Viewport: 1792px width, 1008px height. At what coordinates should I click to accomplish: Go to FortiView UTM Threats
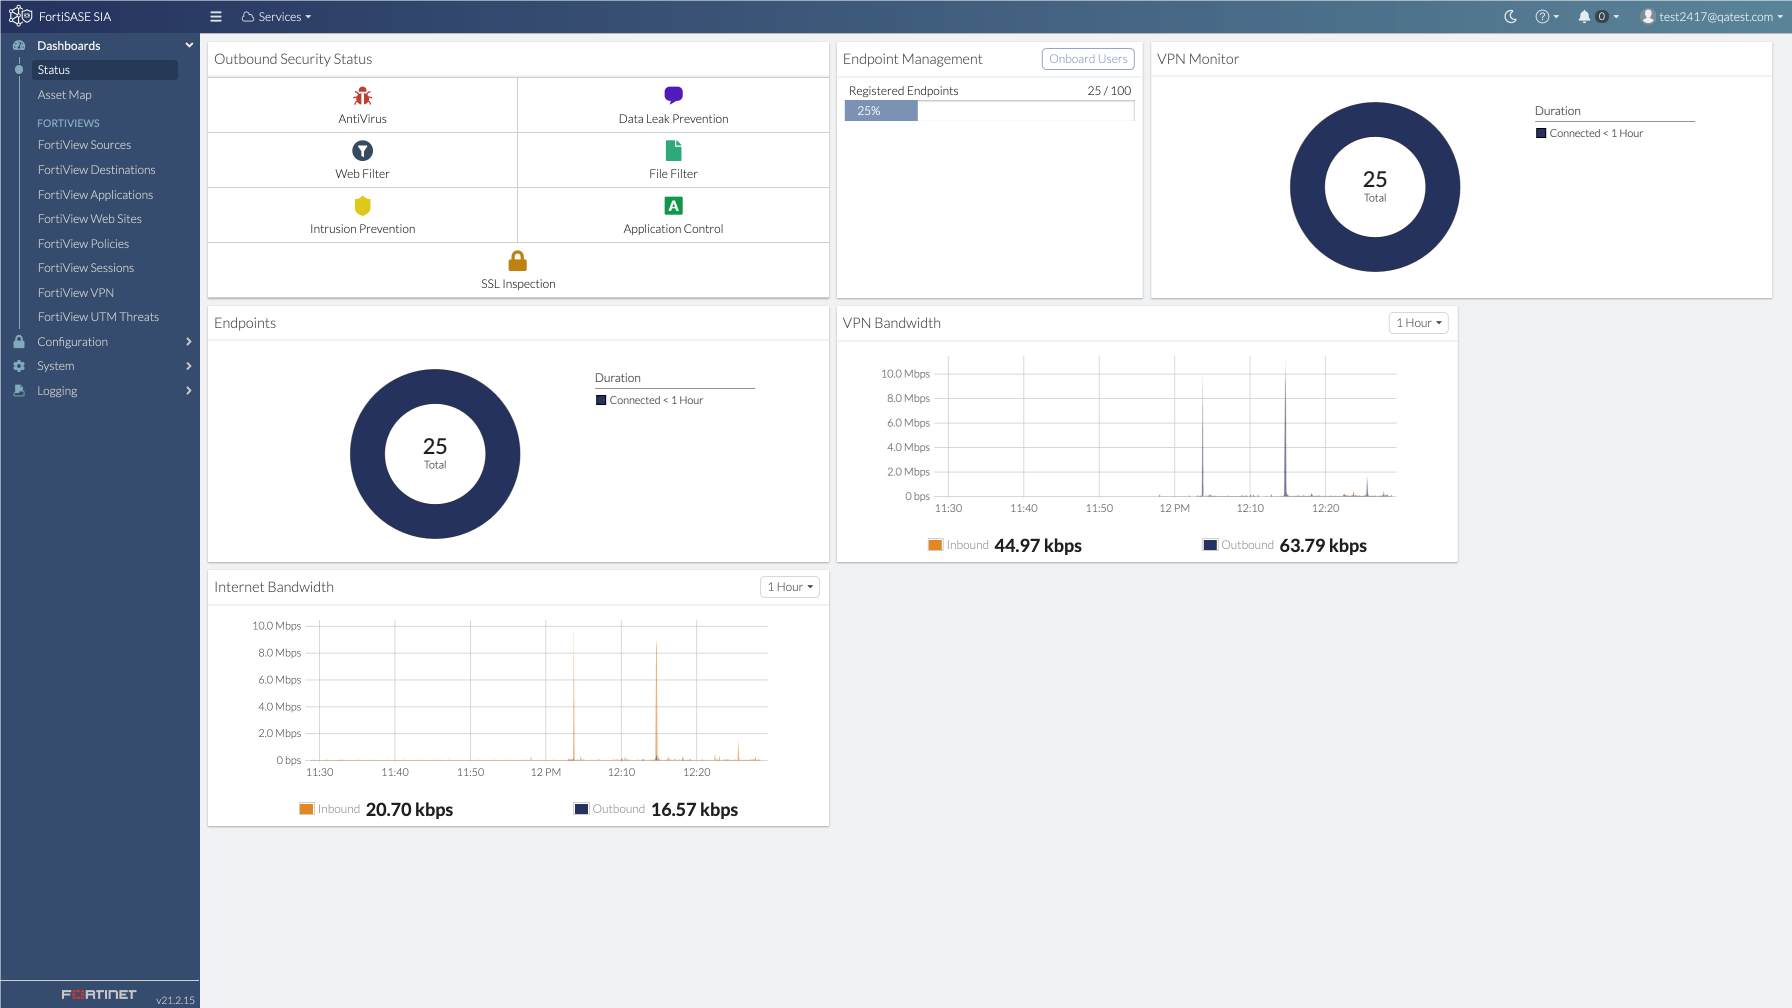tap(98, 317)
